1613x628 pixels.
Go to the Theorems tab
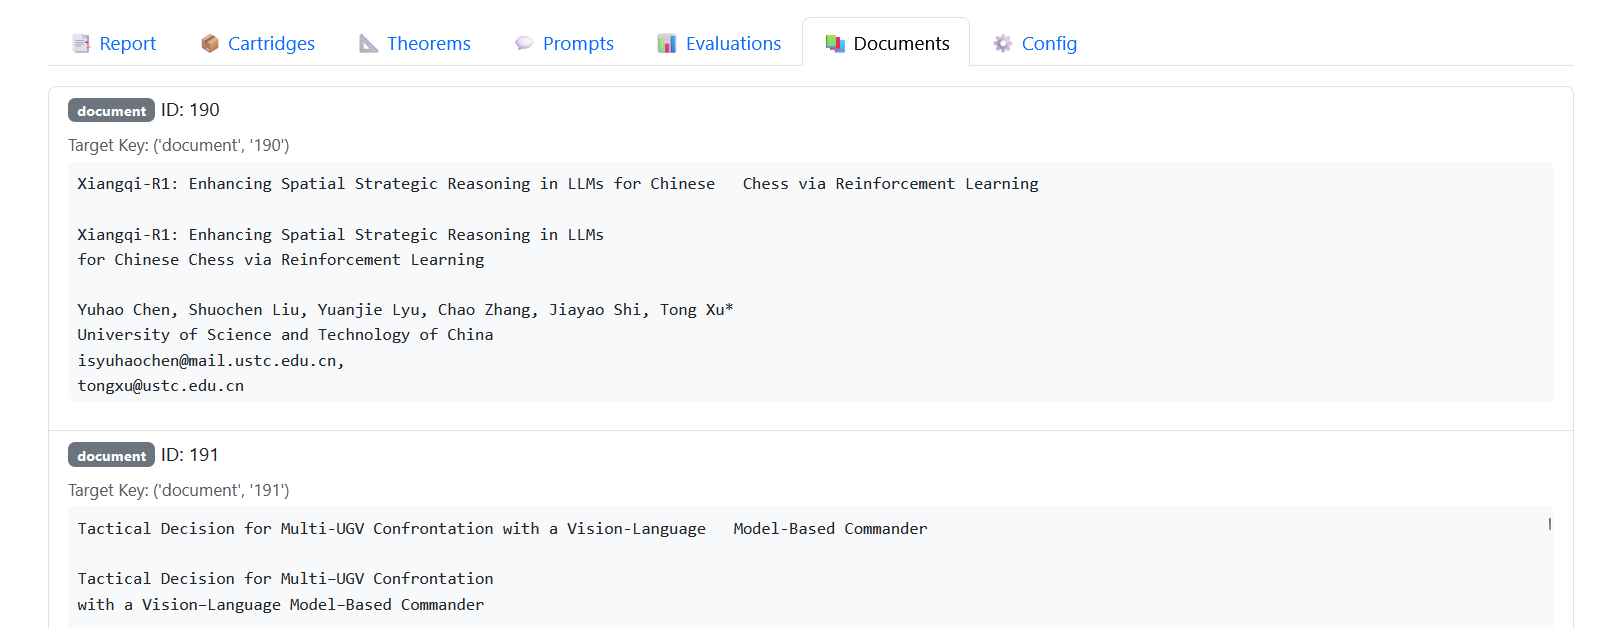click(428, 43)
